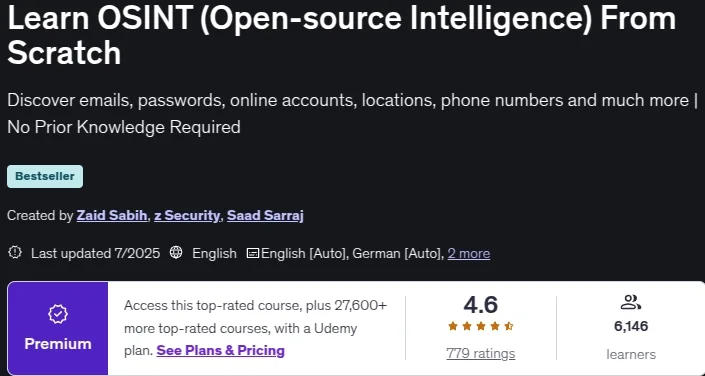This screenshot has width=705, height=376.
Task: Click the Premium checkmark badge icon
Action: 58,314
